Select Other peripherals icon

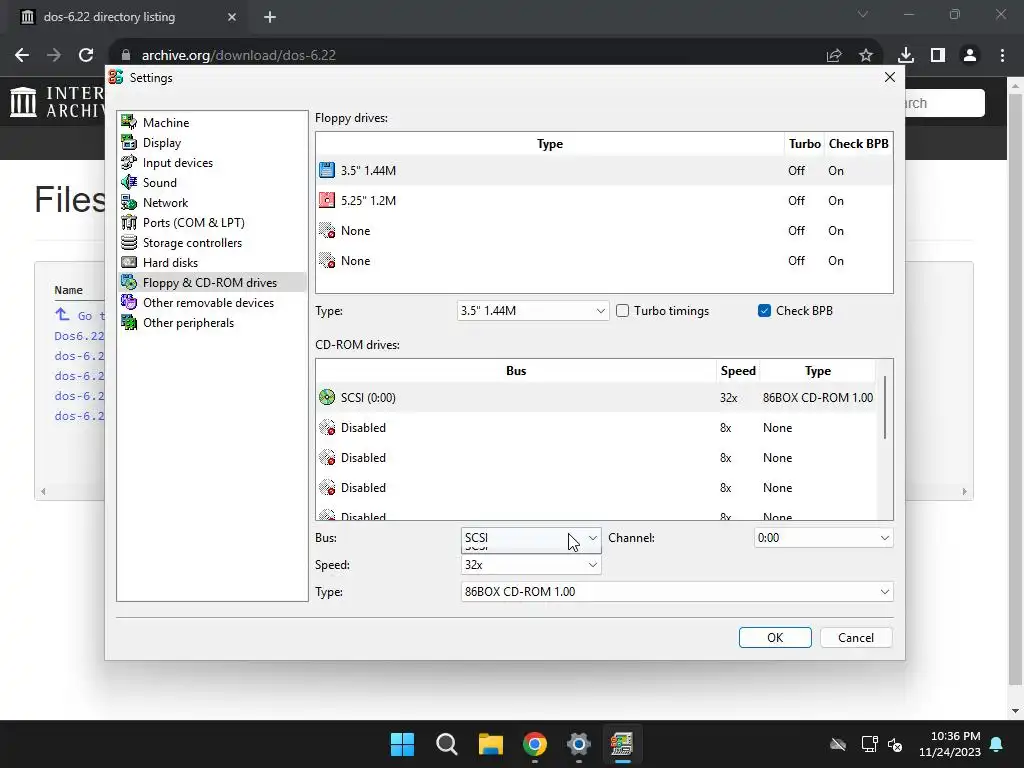coord(129,323)
